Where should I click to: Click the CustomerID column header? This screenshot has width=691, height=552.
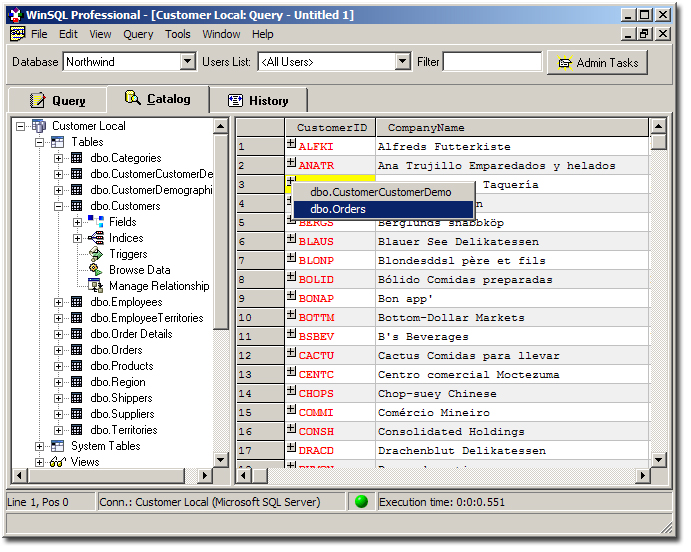point(330,128)
